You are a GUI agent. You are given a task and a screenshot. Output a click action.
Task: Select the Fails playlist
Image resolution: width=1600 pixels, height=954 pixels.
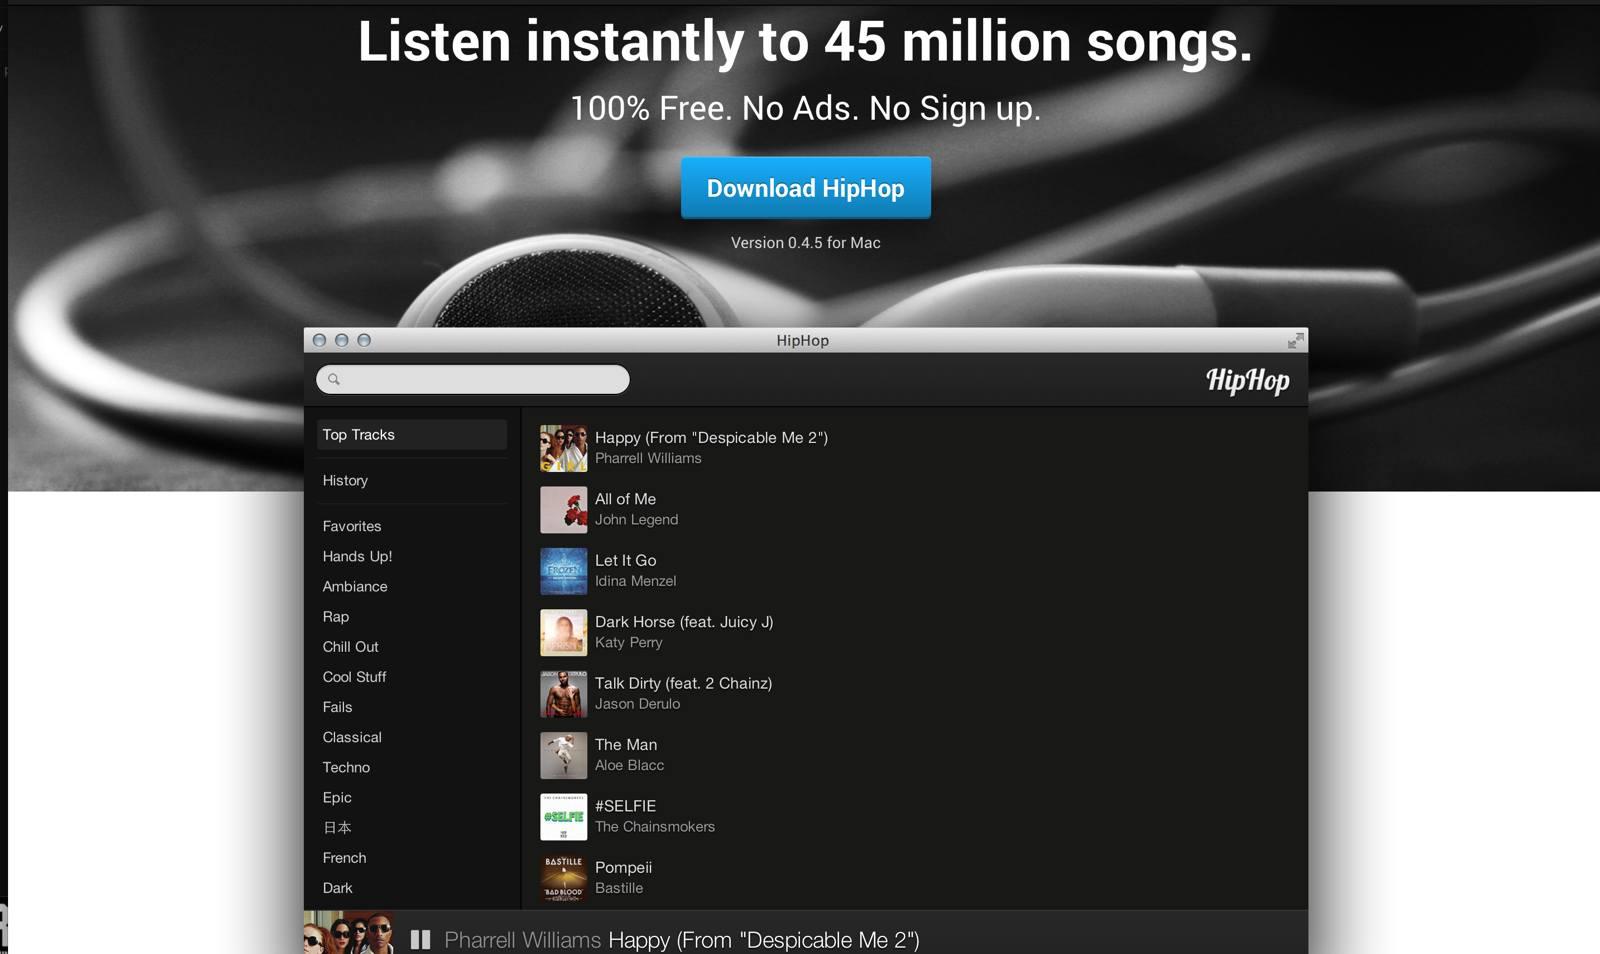pos(337,707)
